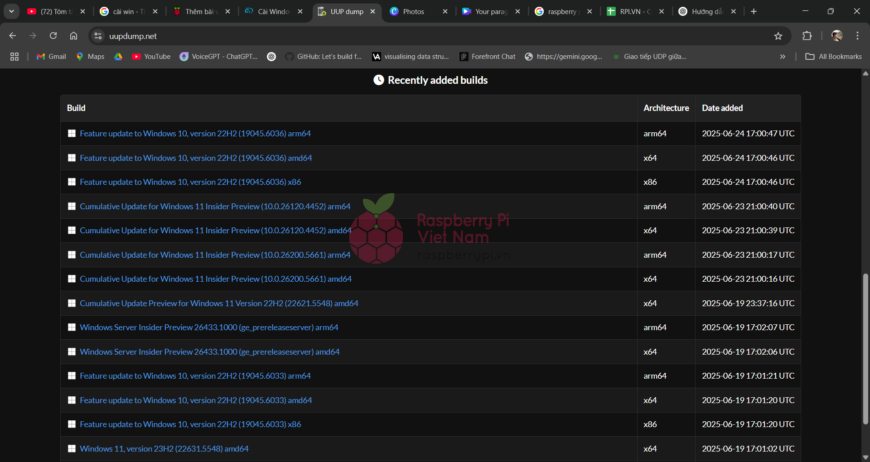Open the Gmail bookmark

click(x=51, y=57)
